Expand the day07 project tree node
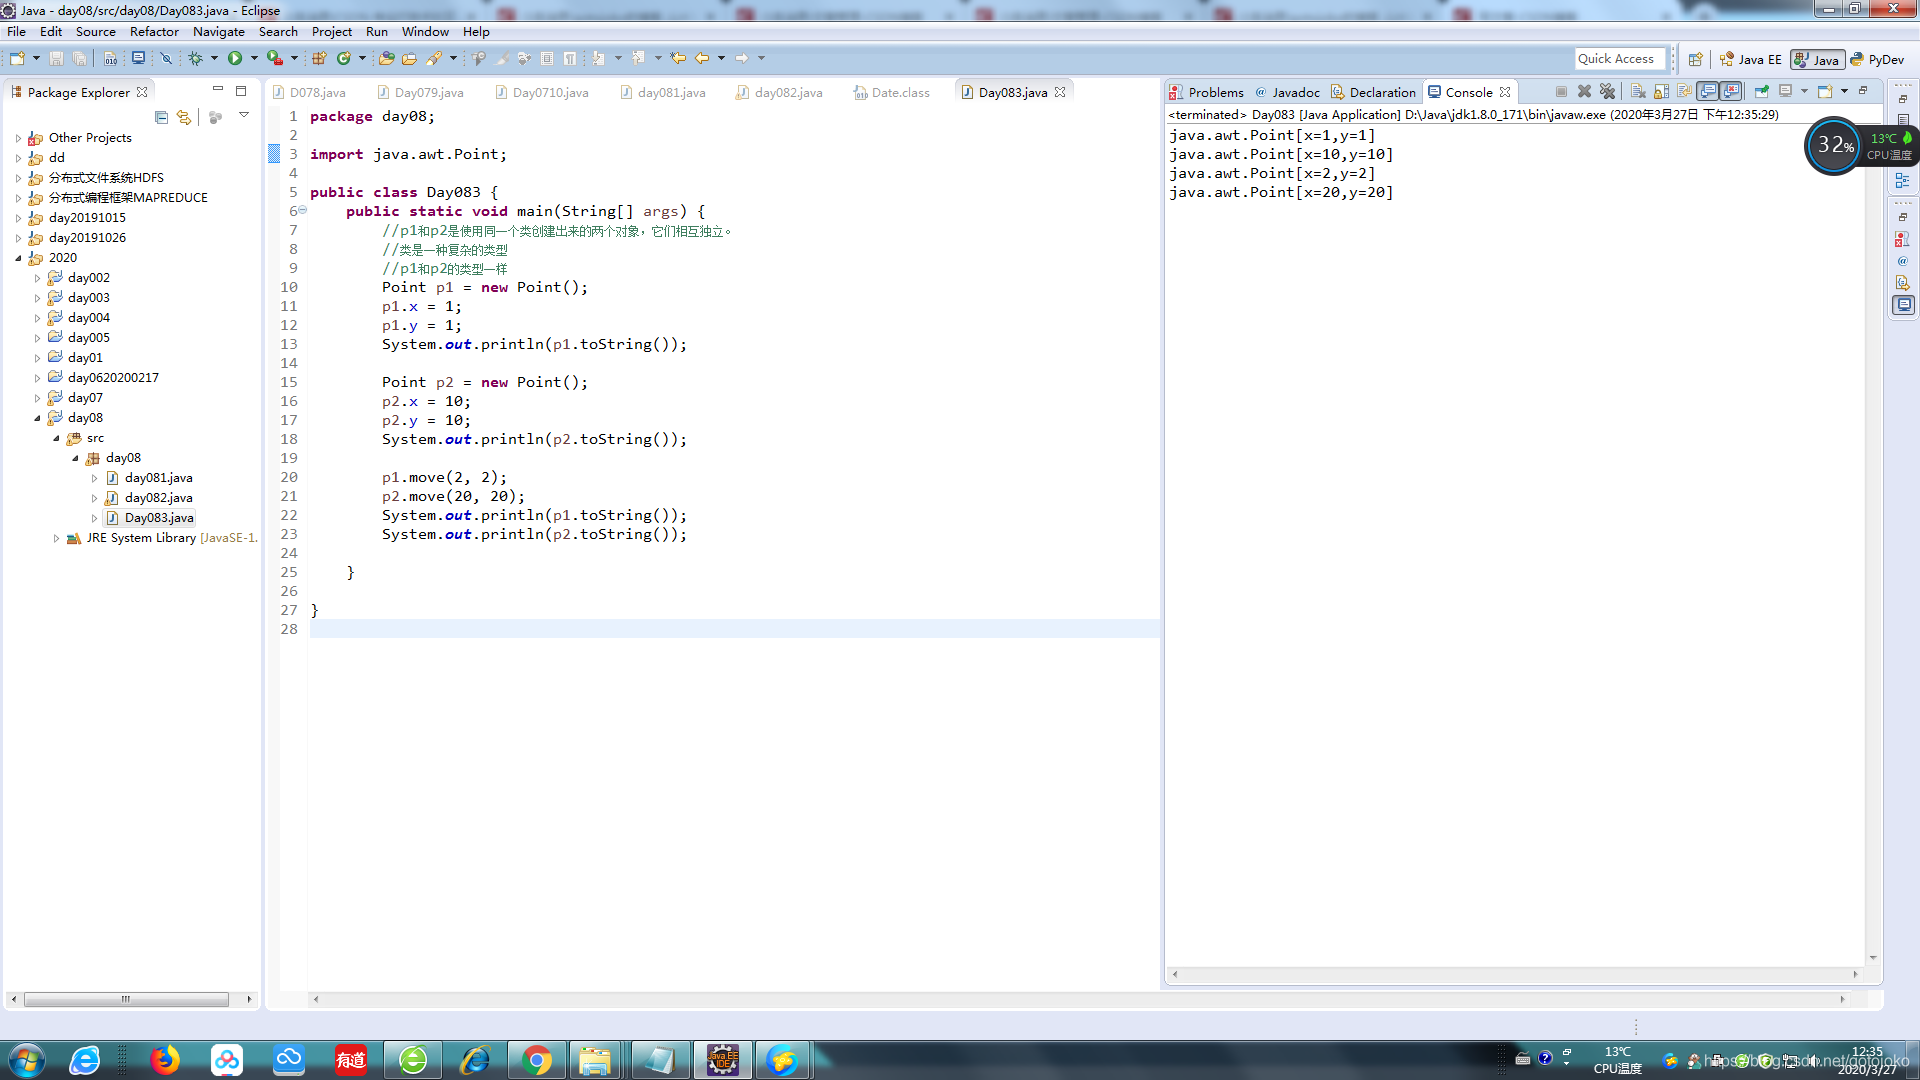This screenshot has height=1080, width=1920. (x=38, y=398)
